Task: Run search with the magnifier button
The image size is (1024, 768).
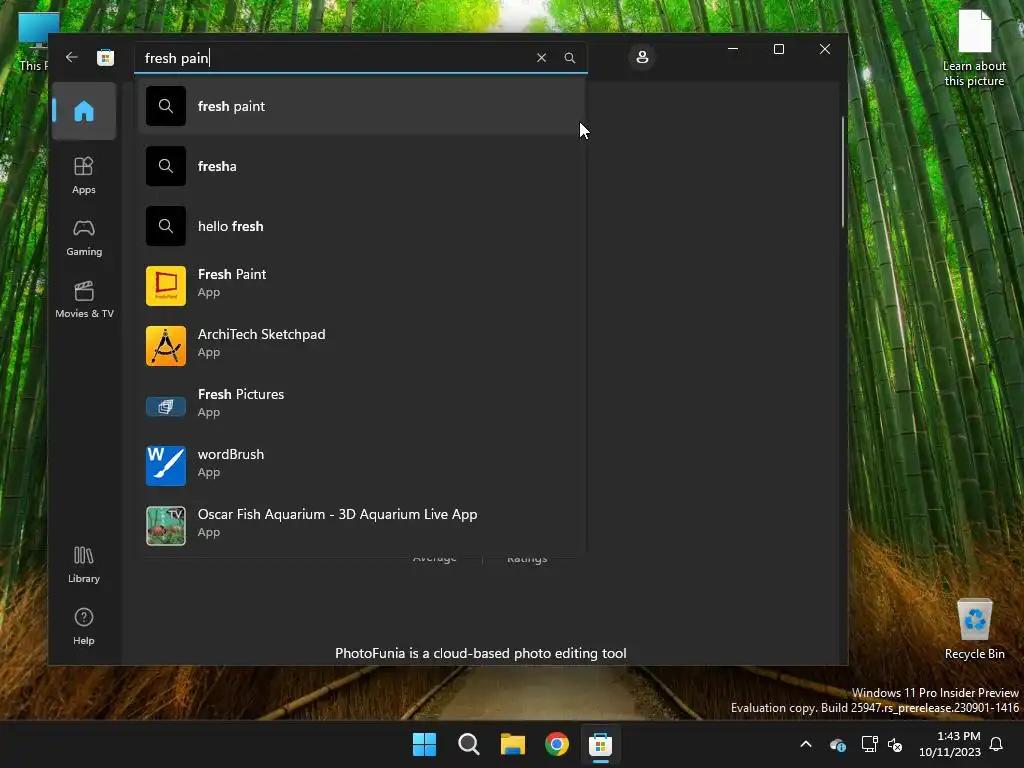Action: 569,58
